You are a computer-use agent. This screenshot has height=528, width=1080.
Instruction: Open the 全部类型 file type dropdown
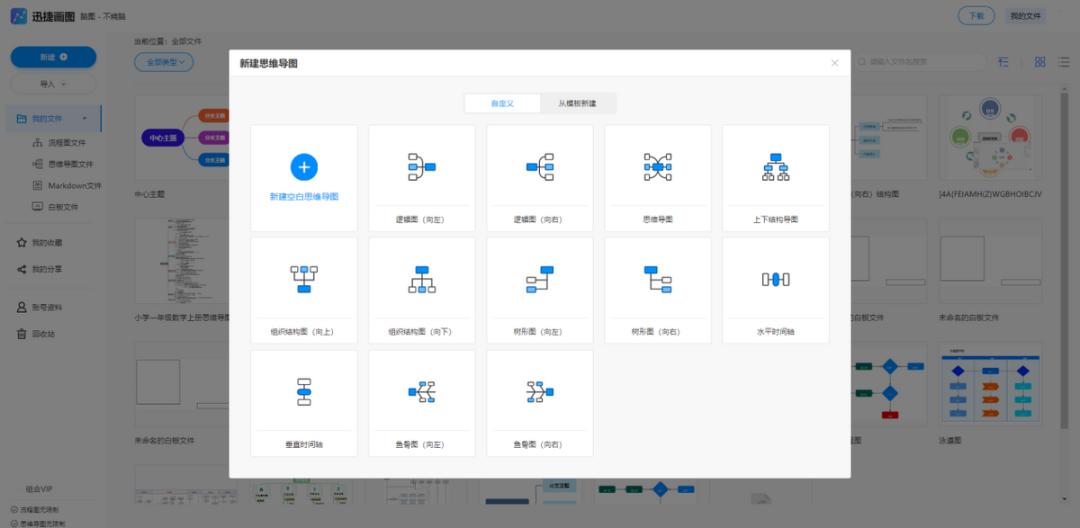tap(164, 62)
